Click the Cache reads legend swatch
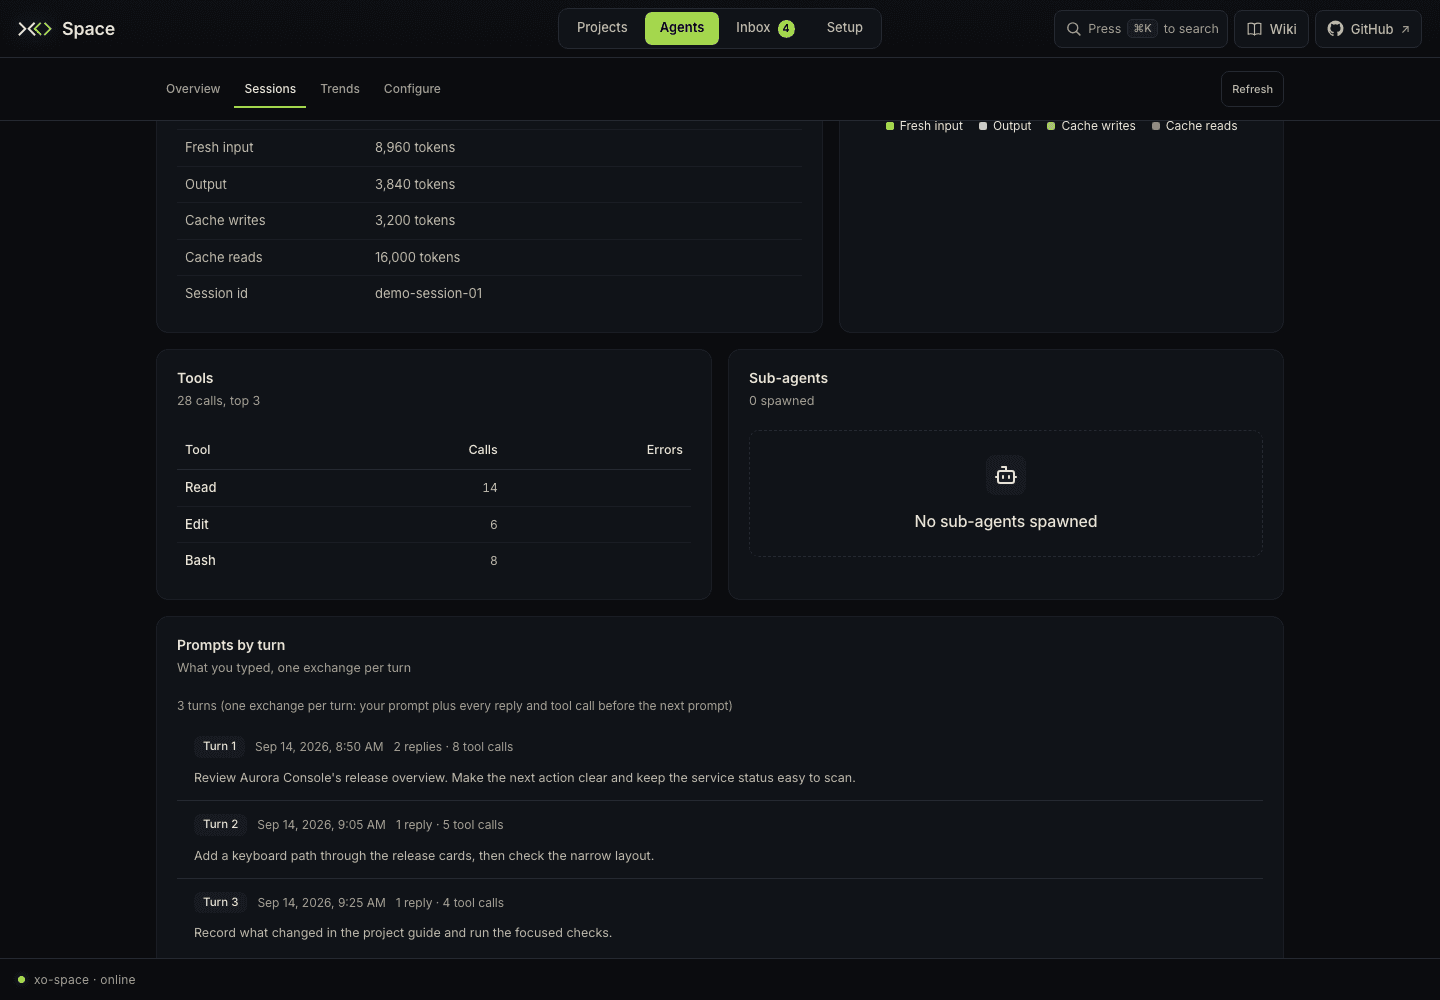Image resolution: width=1440 pixels, height=1000 pixels. pos(1156,126)
